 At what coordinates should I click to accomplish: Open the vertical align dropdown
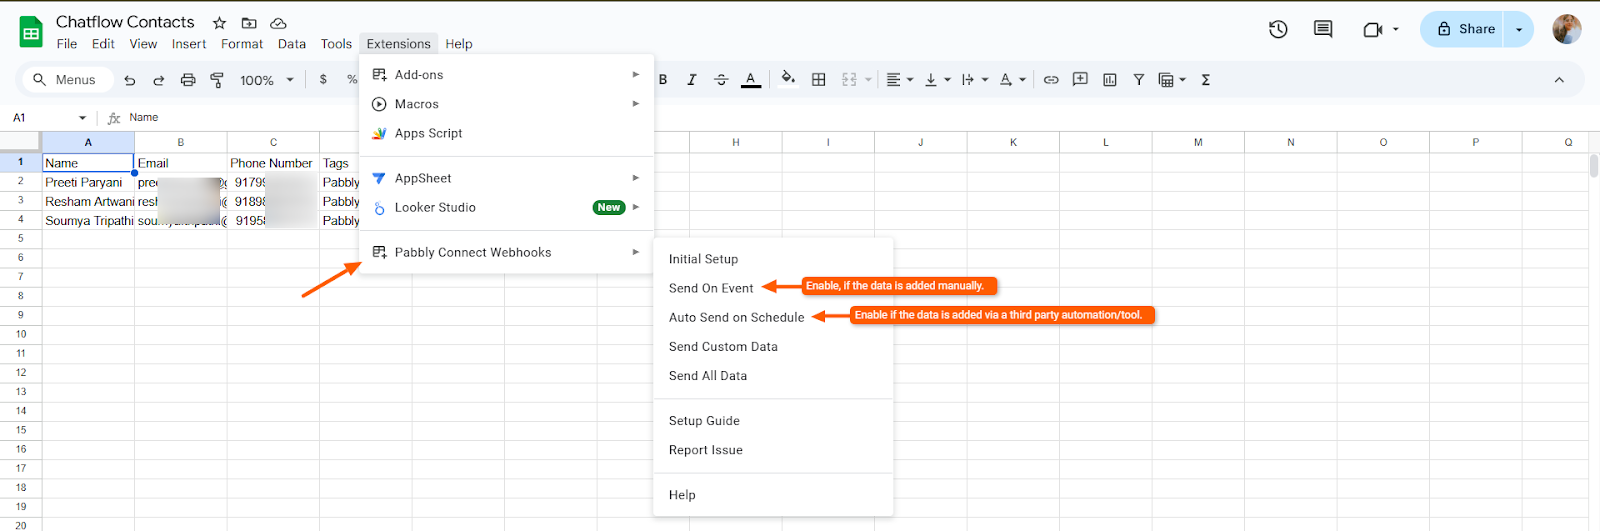click(937, 80)
